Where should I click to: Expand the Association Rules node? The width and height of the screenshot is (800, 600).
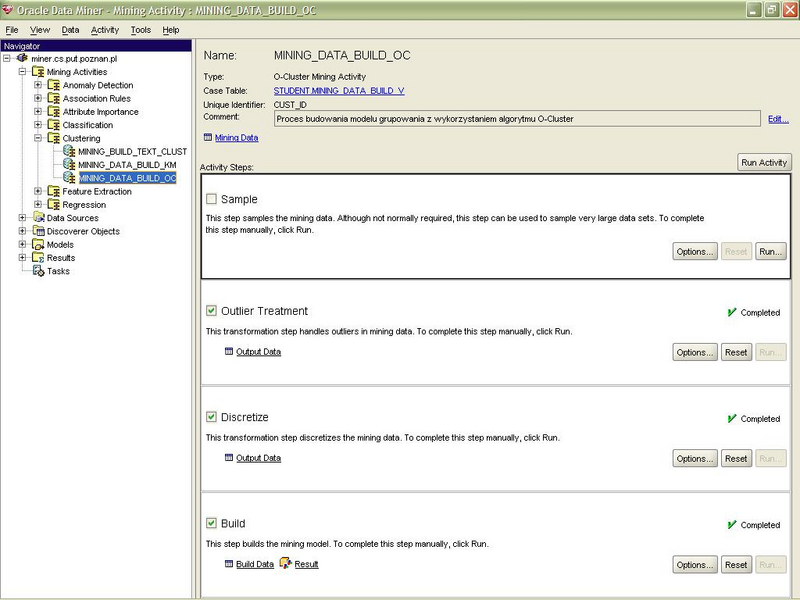(x=38, y=98)
